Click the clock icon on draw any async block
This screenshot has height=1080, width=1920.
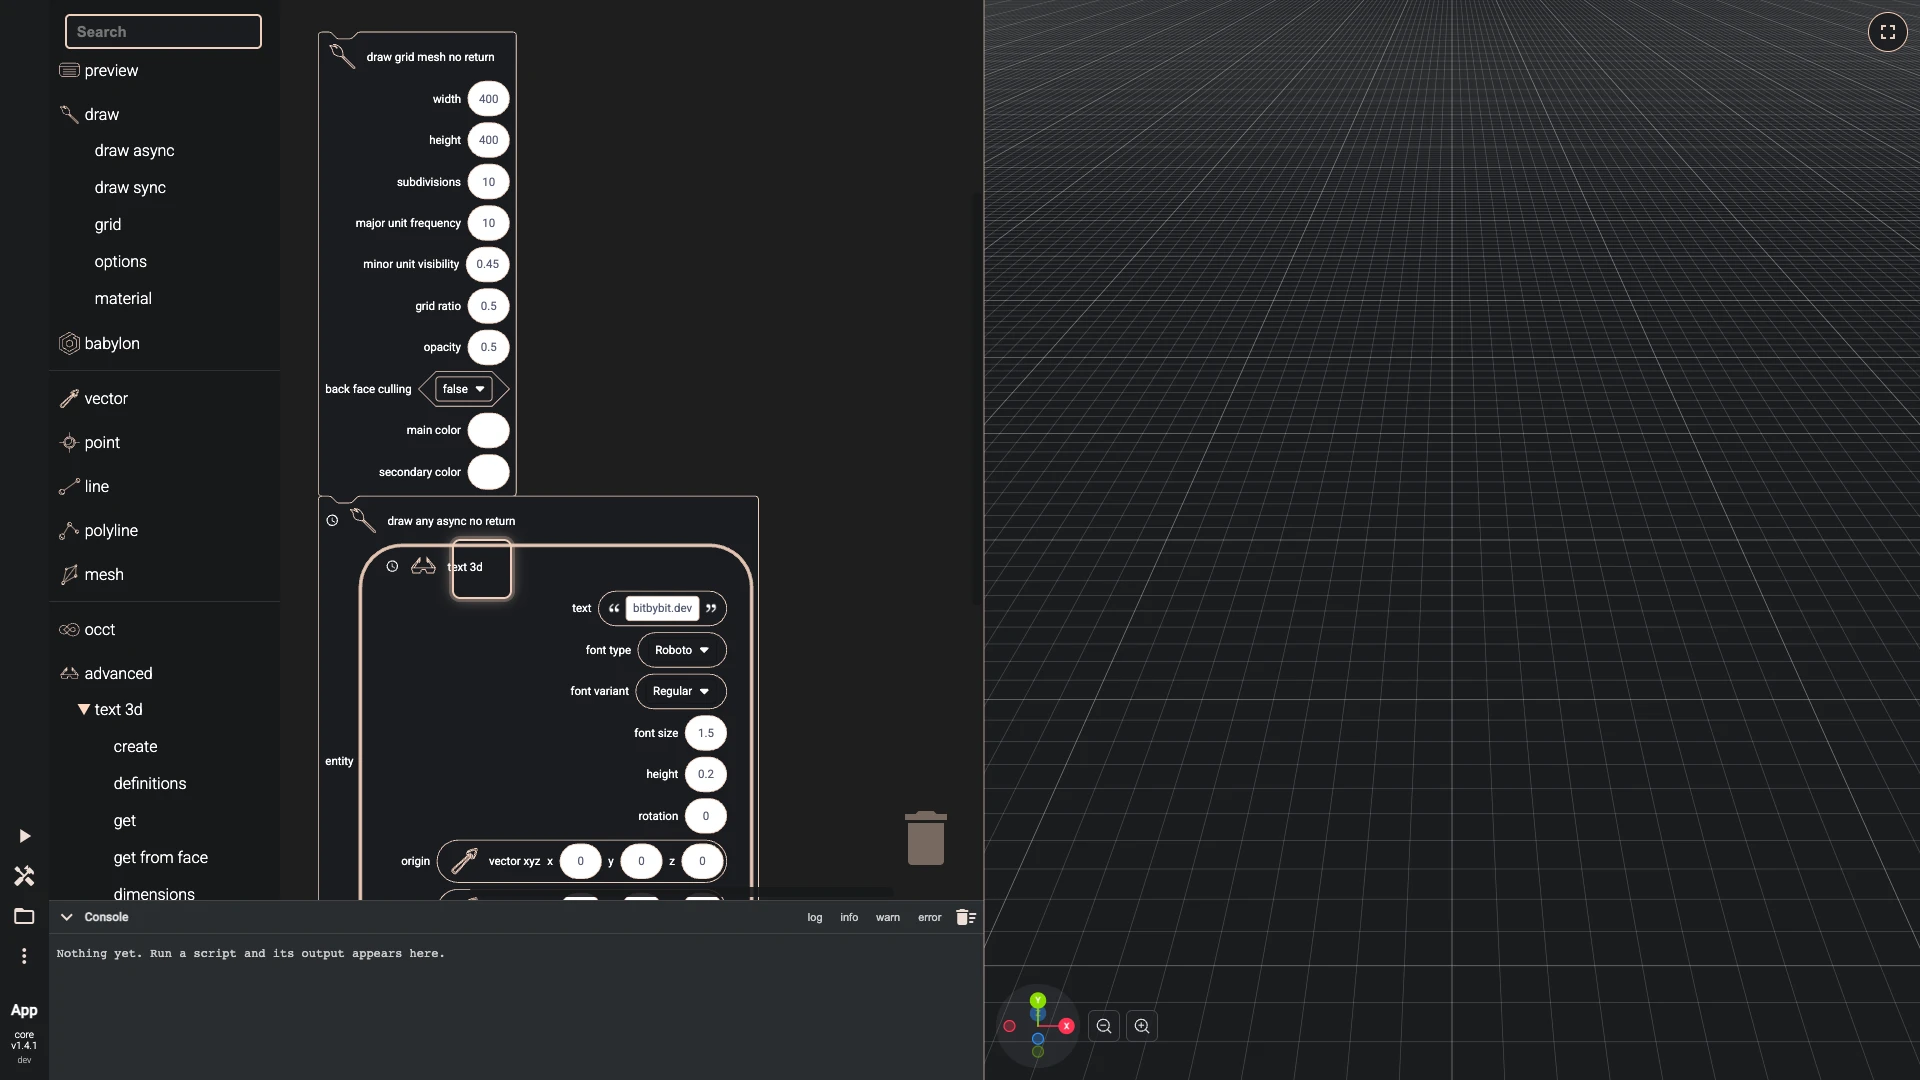pyautogui.click(x=332, y=520)
